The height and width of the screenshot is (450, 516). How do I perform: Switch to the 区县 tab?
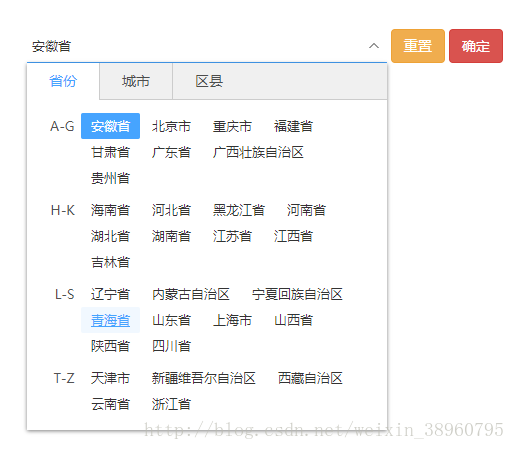(209, 81)
